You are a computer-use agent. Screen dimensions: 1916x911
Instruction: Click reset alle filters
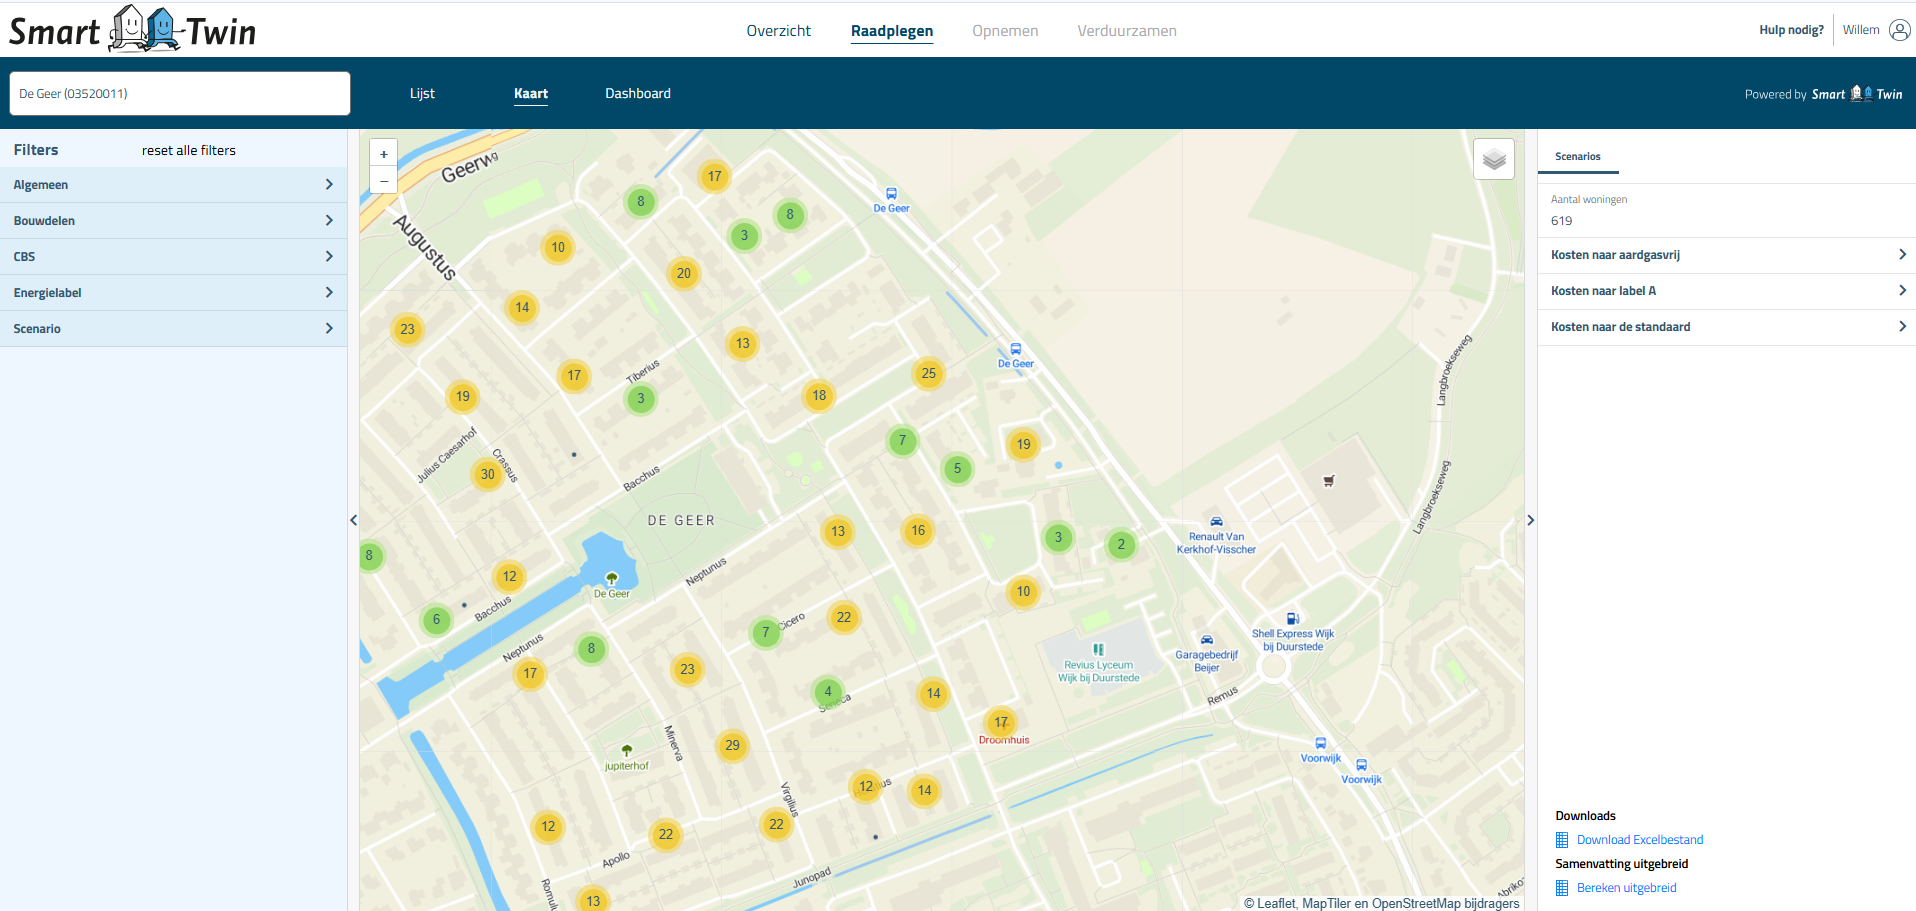(x=189, y=150)
